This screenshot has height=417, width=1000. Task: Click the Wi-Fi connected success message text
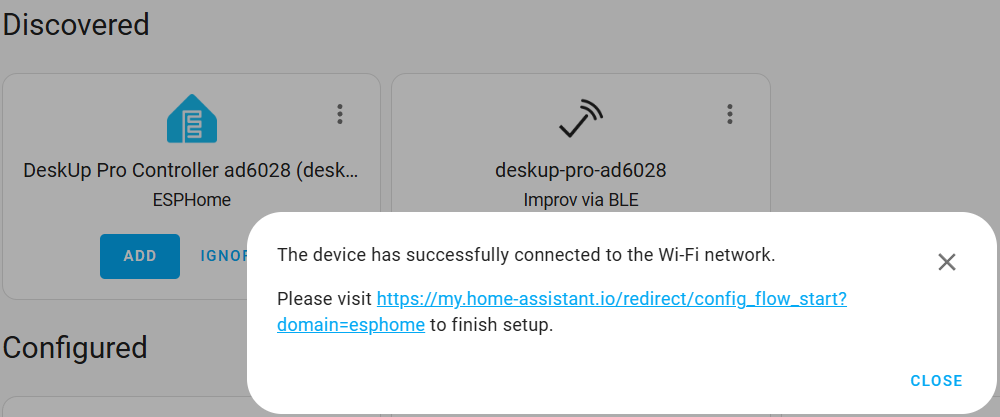point(526,255)
